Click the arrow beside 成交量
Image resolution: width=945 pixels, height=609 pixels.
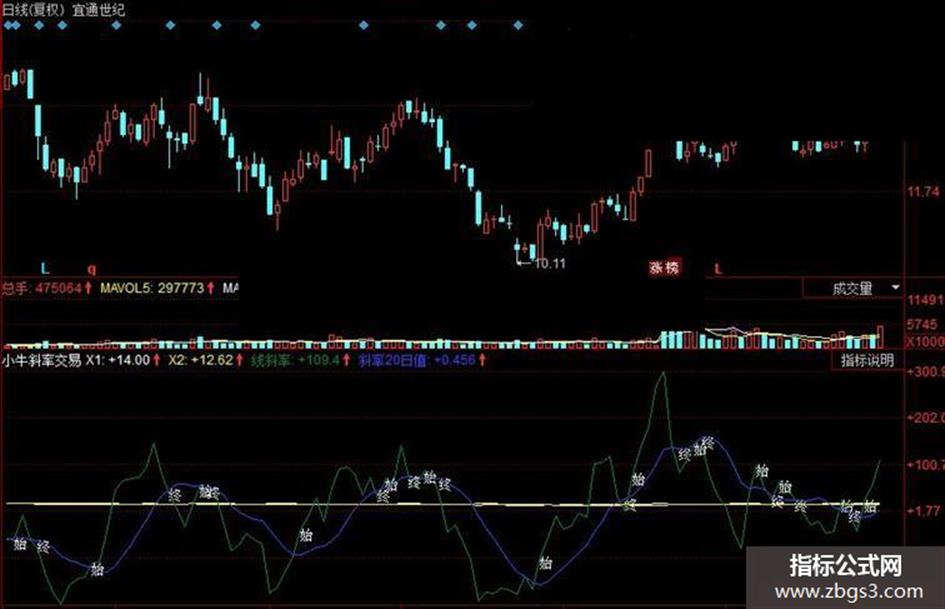click(x=896, y=288)
